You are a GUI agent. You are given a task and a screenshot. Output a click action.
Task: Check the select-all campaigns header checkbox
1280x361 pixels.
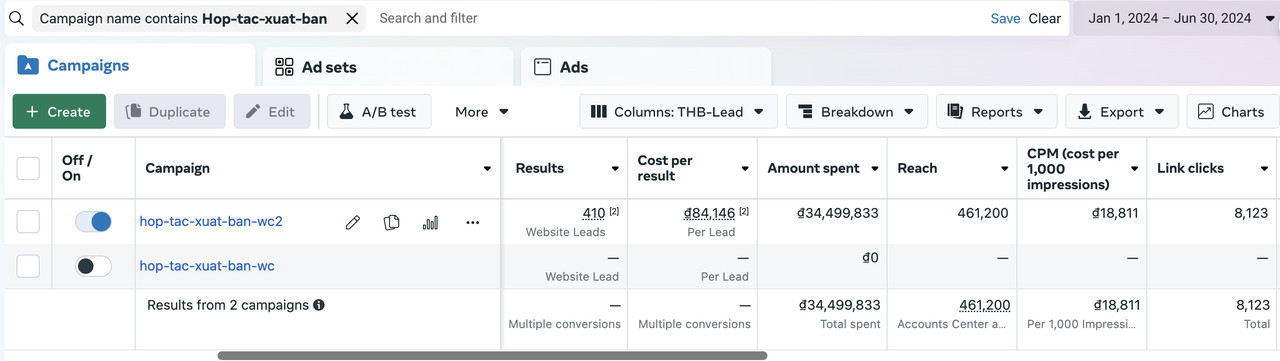point(28,168)
